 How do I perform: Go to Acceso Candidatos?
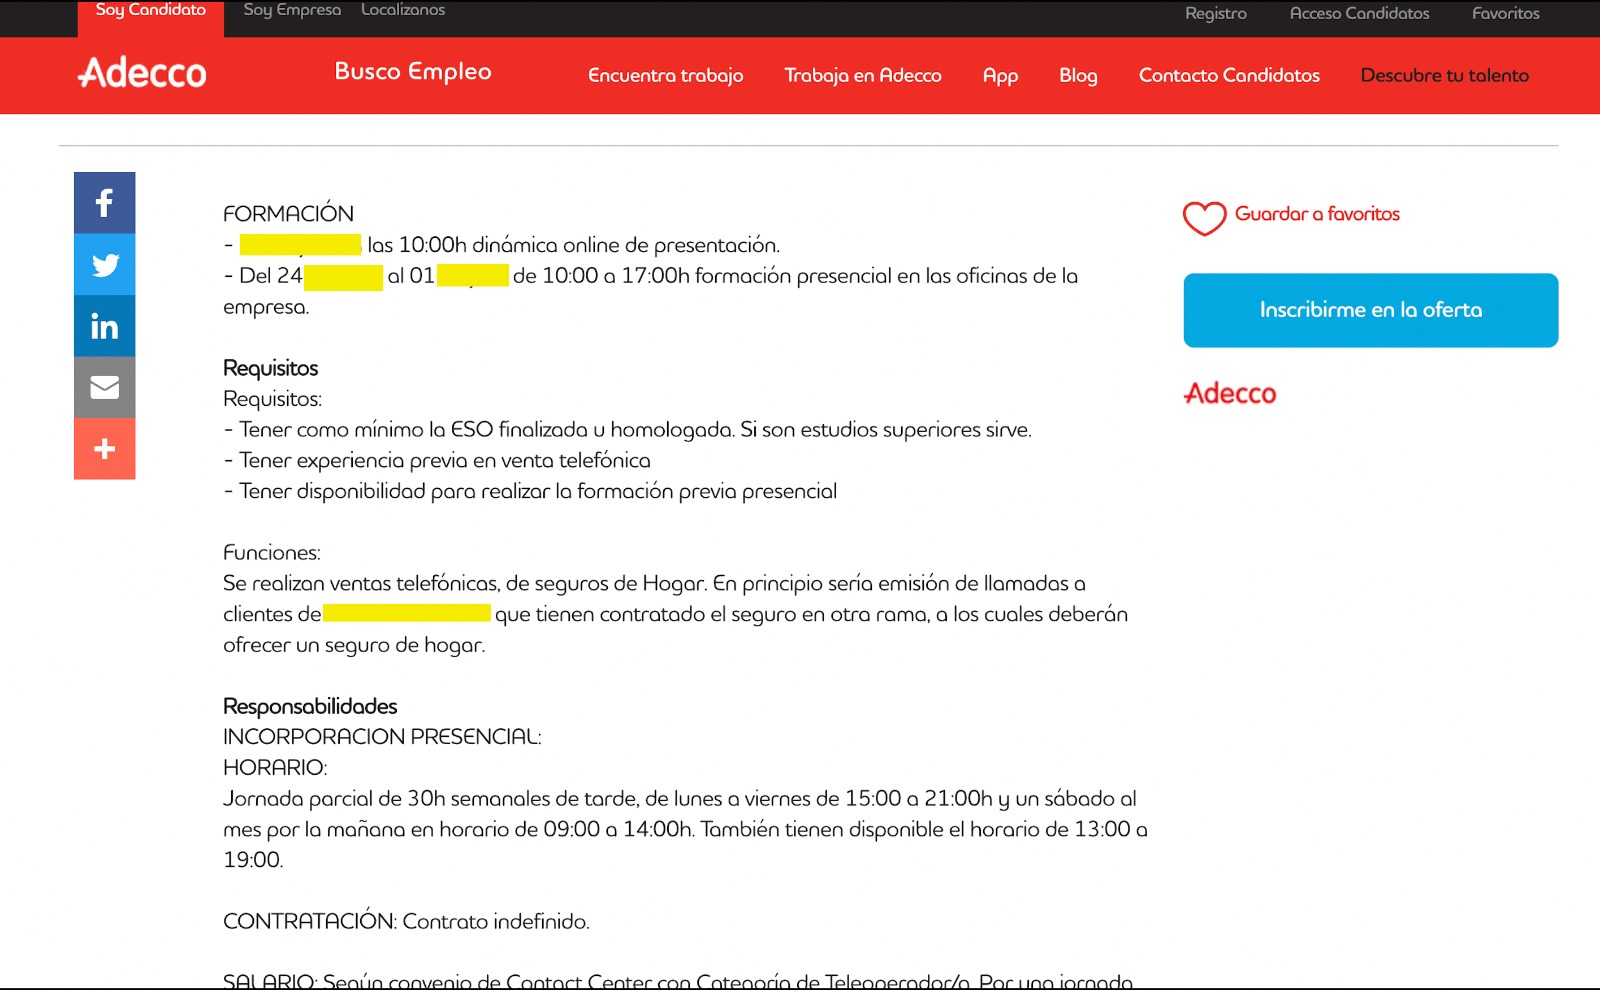(1359, 14)
